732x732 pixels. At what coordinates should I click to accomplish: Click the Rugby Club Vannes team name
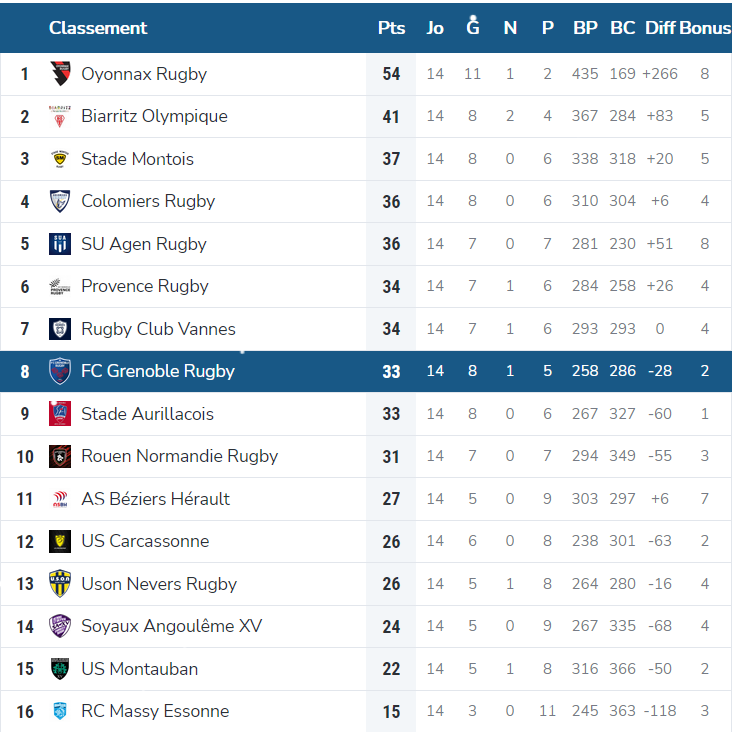158,329
